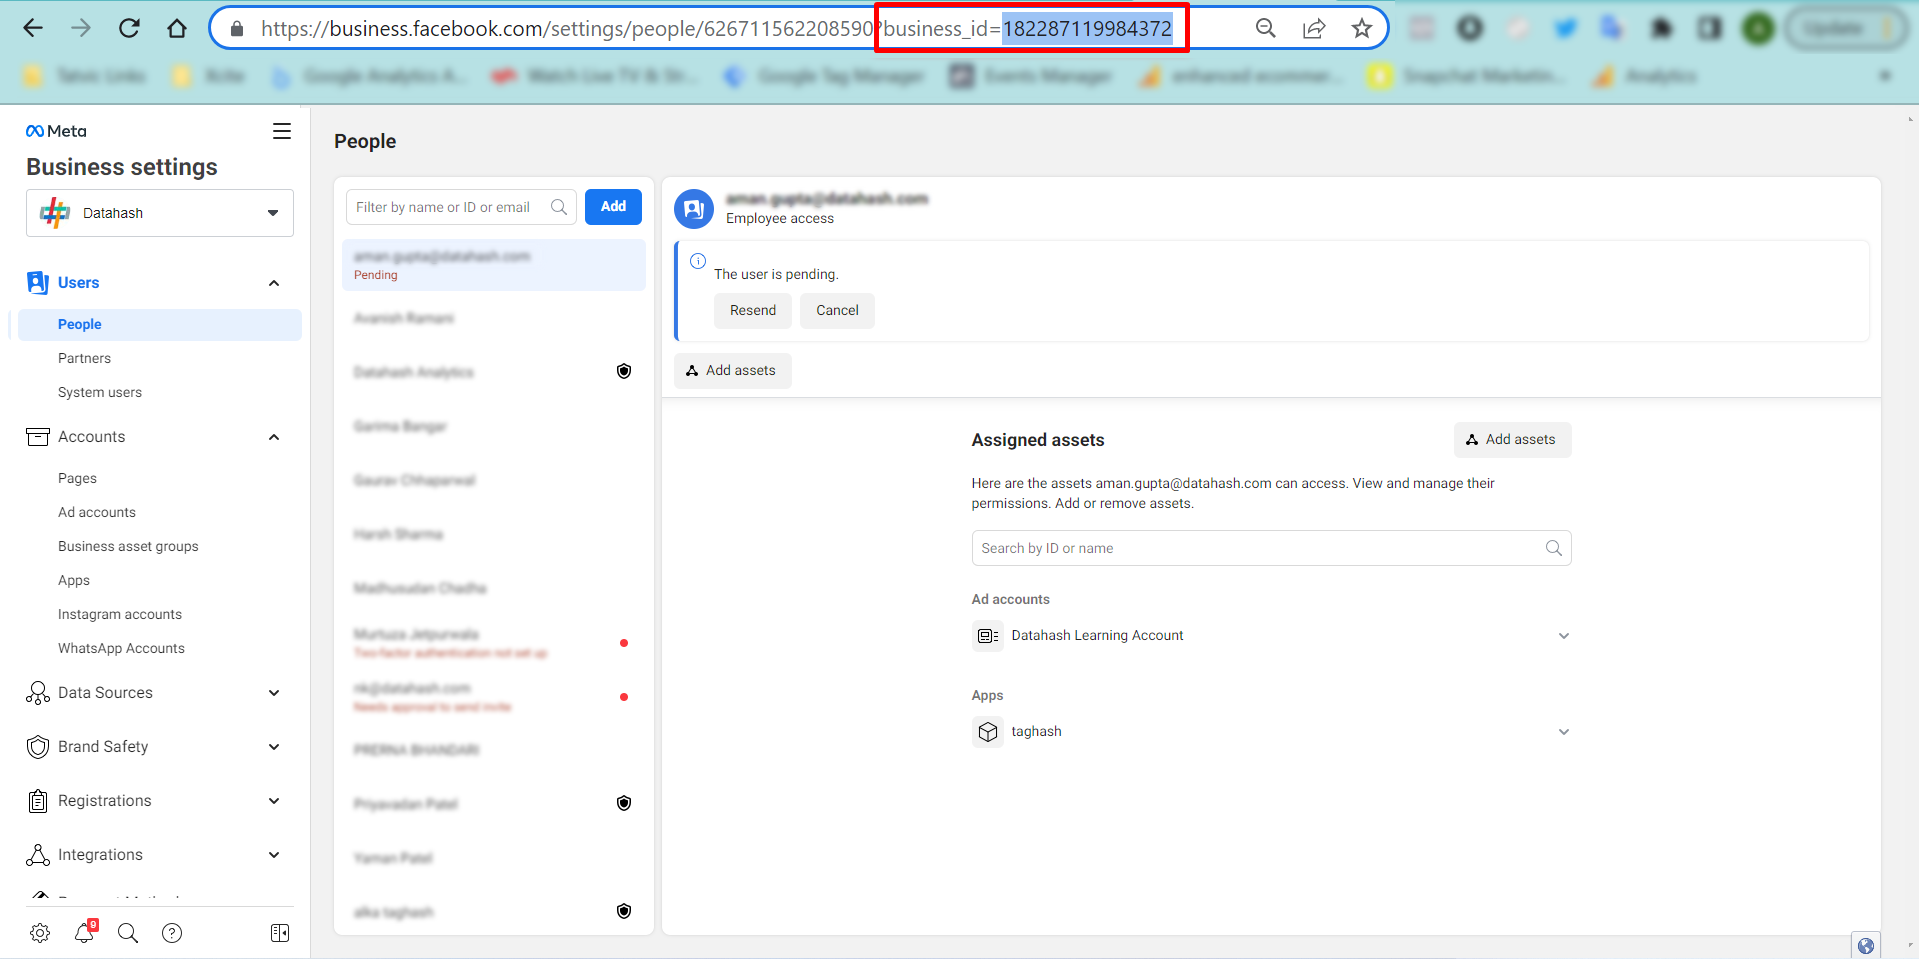
Task: Click the shield icon beside alka taghash
Action: 624,912
